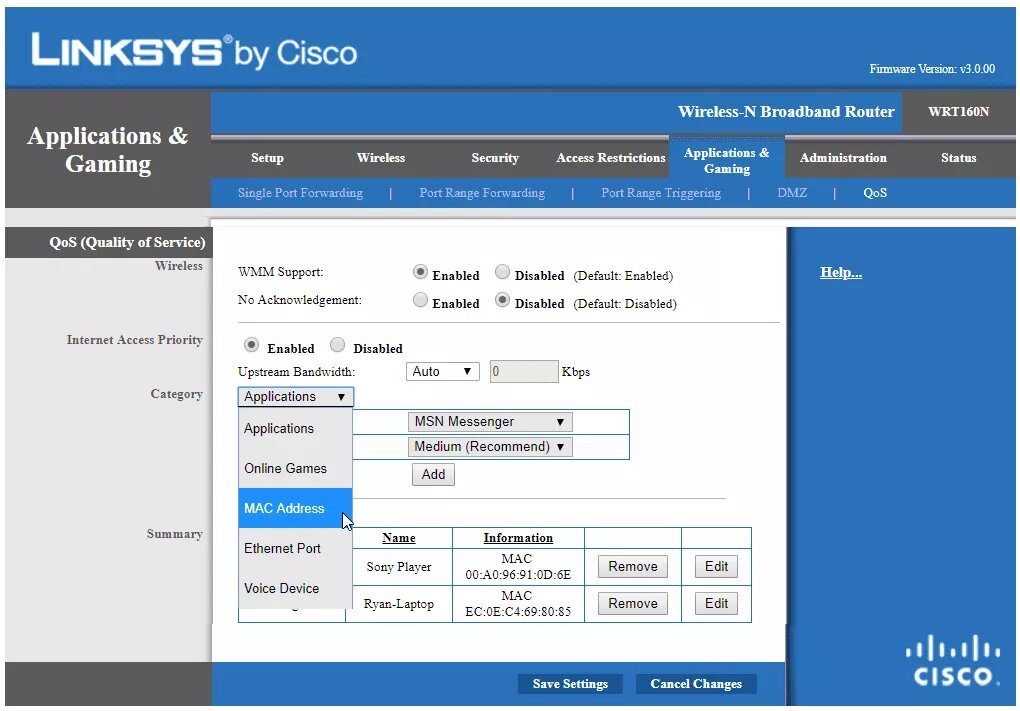The height and width of the screenshot is (711, 1020).
Task: Go to Single Port Forwarding subtab
Action: tap(301, 193)
